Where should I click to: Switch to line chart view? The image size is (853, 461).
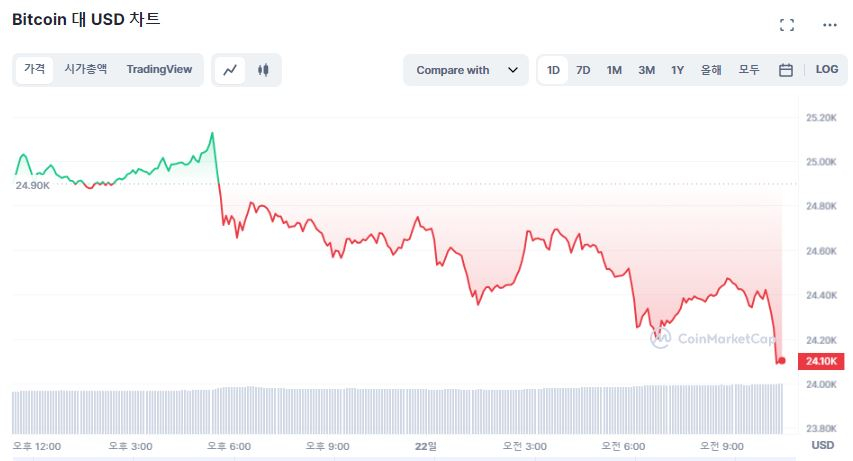click(x=230, y=70)
